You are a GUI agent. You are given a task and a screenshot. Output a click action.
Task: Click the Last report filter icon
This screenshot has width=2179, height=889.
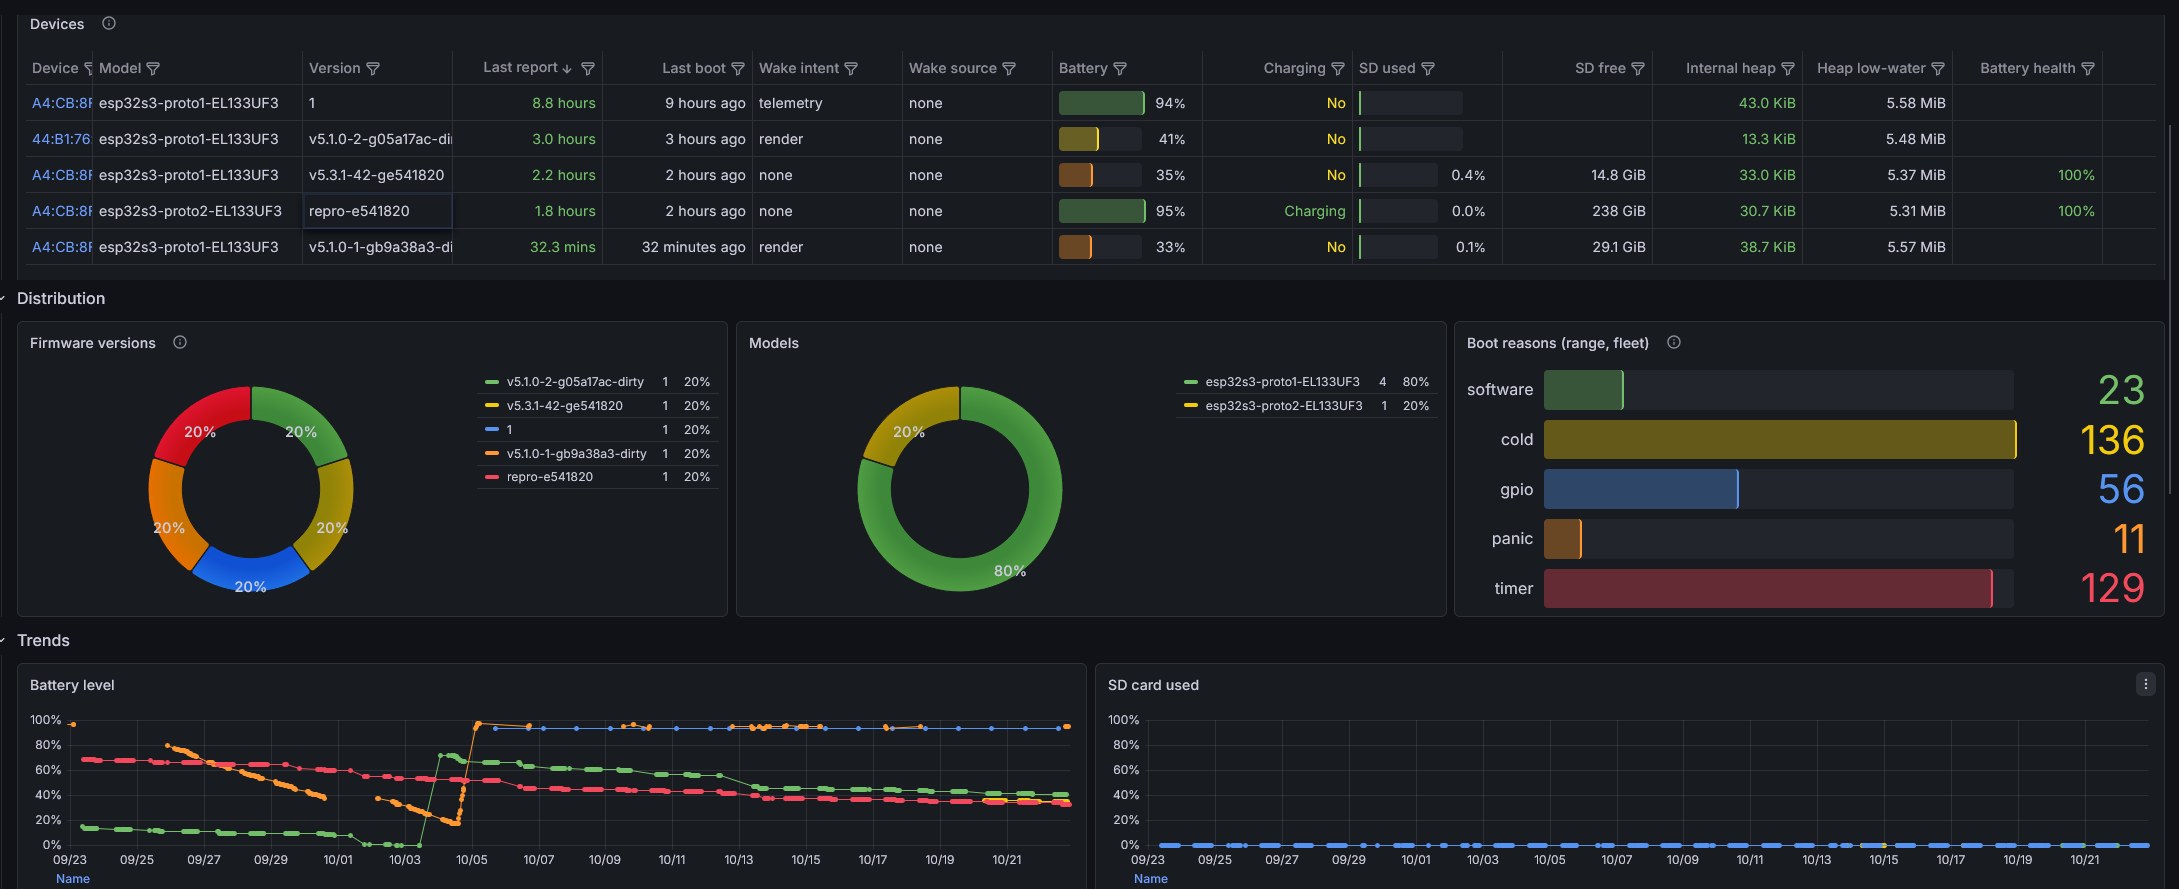[x=588, y=69]
